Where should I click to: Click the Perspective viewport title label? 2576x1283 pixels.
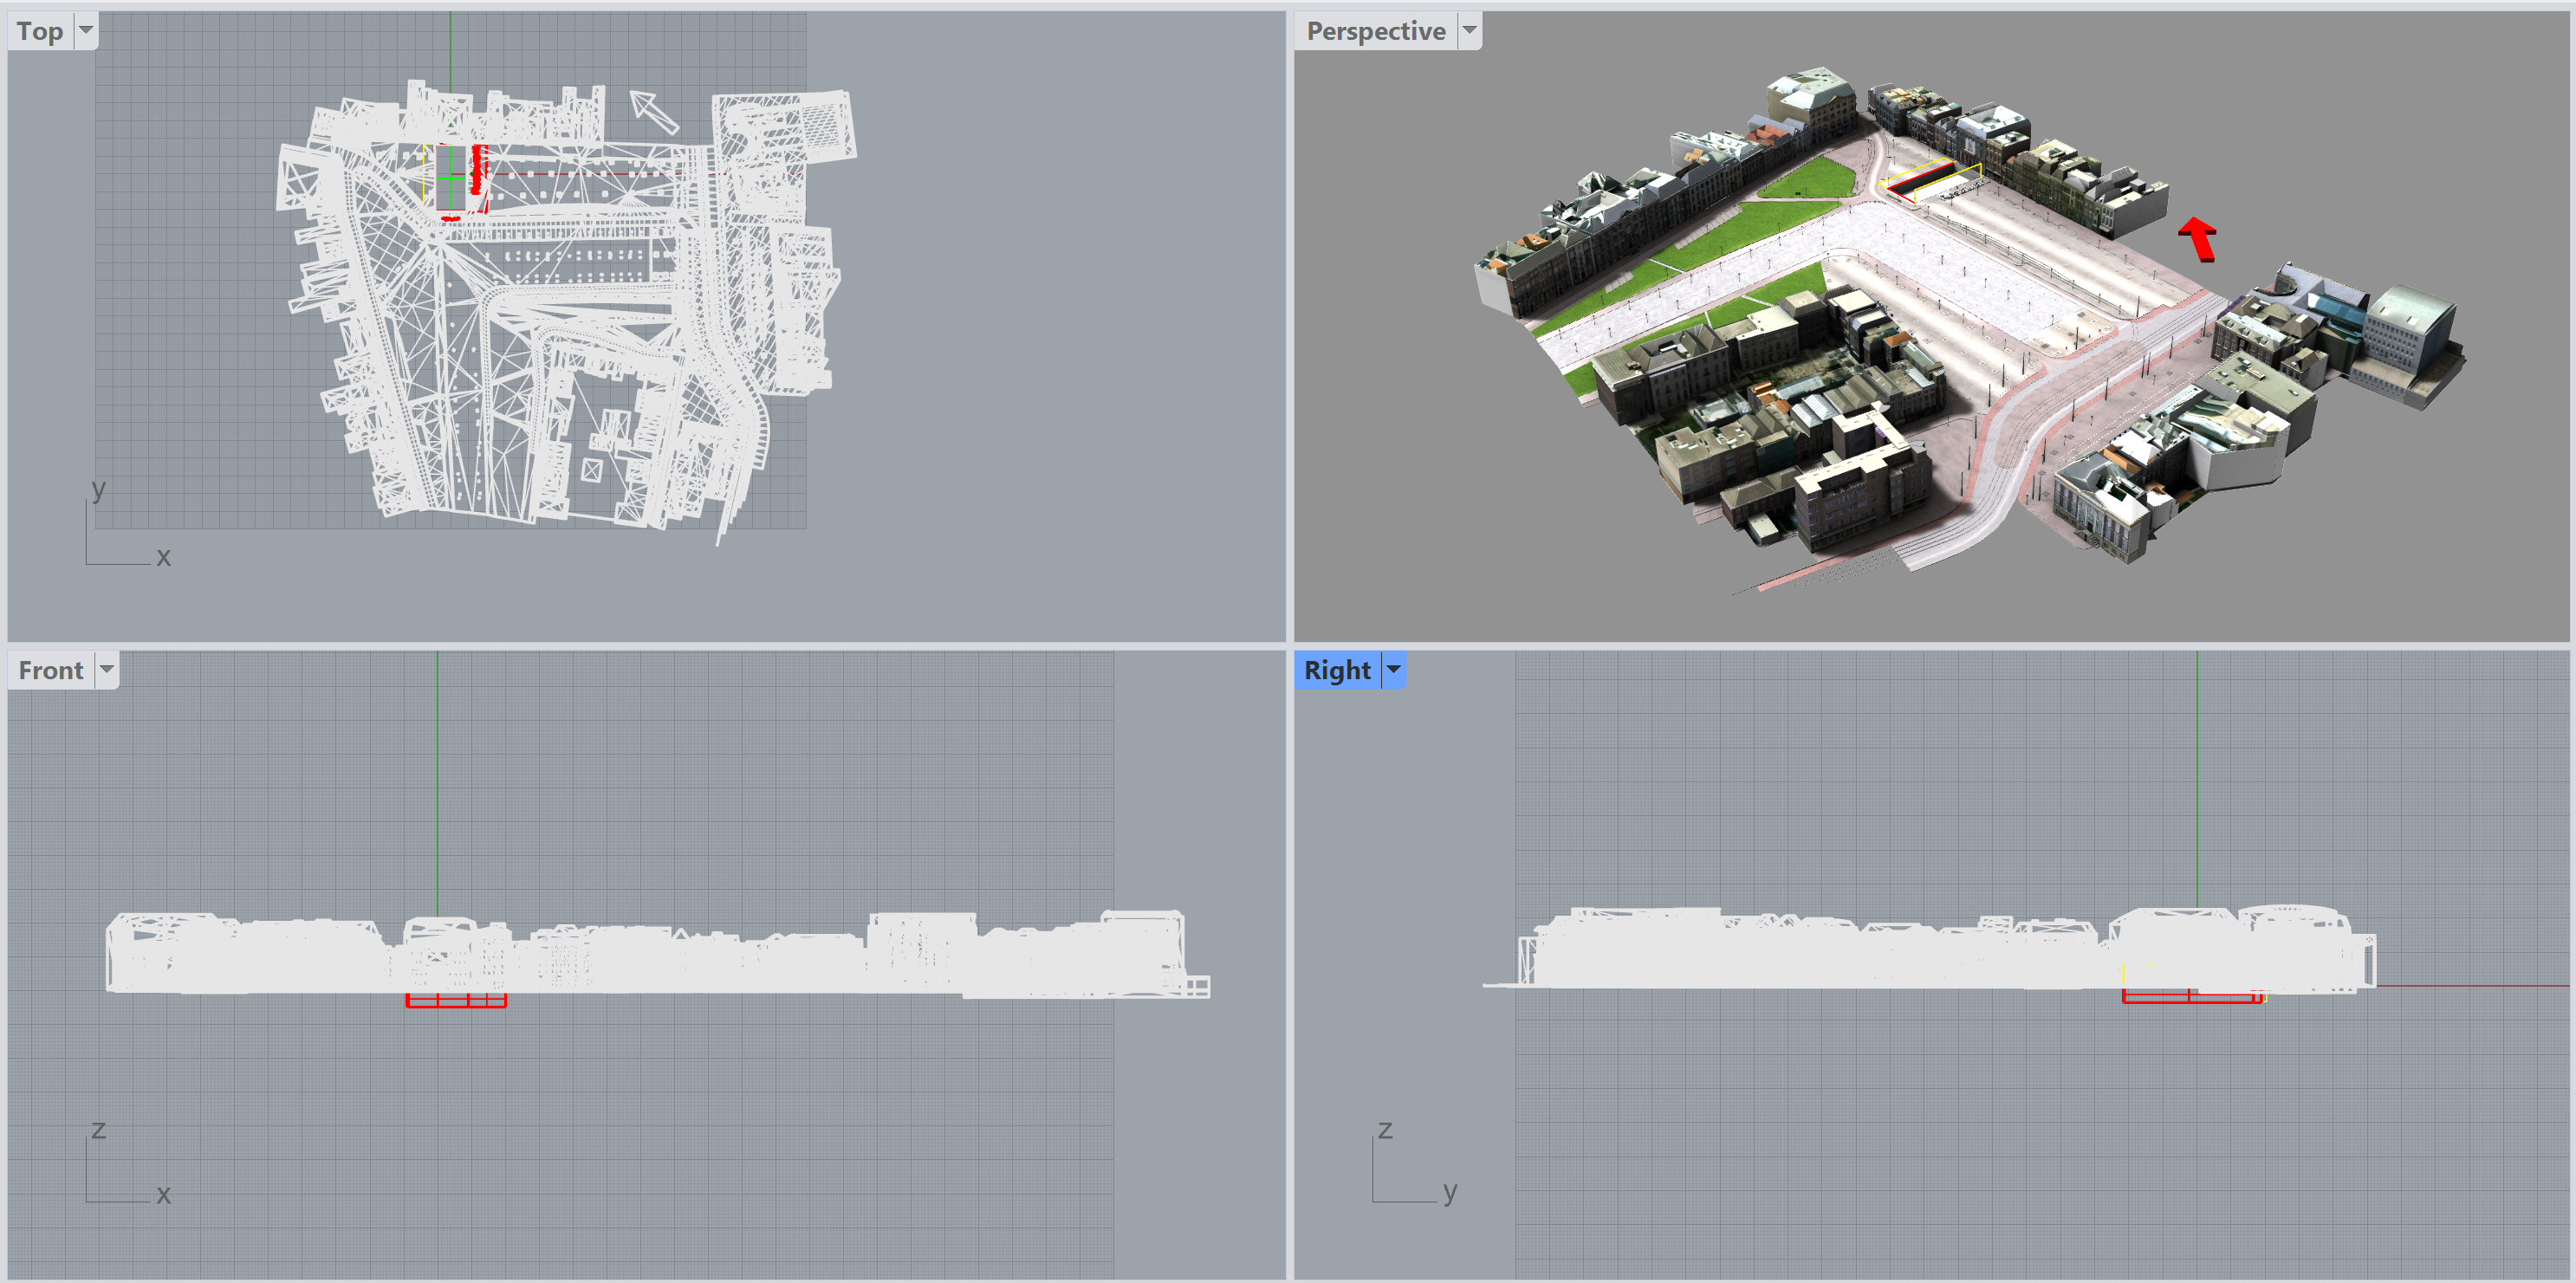(x=1375, y=31)
